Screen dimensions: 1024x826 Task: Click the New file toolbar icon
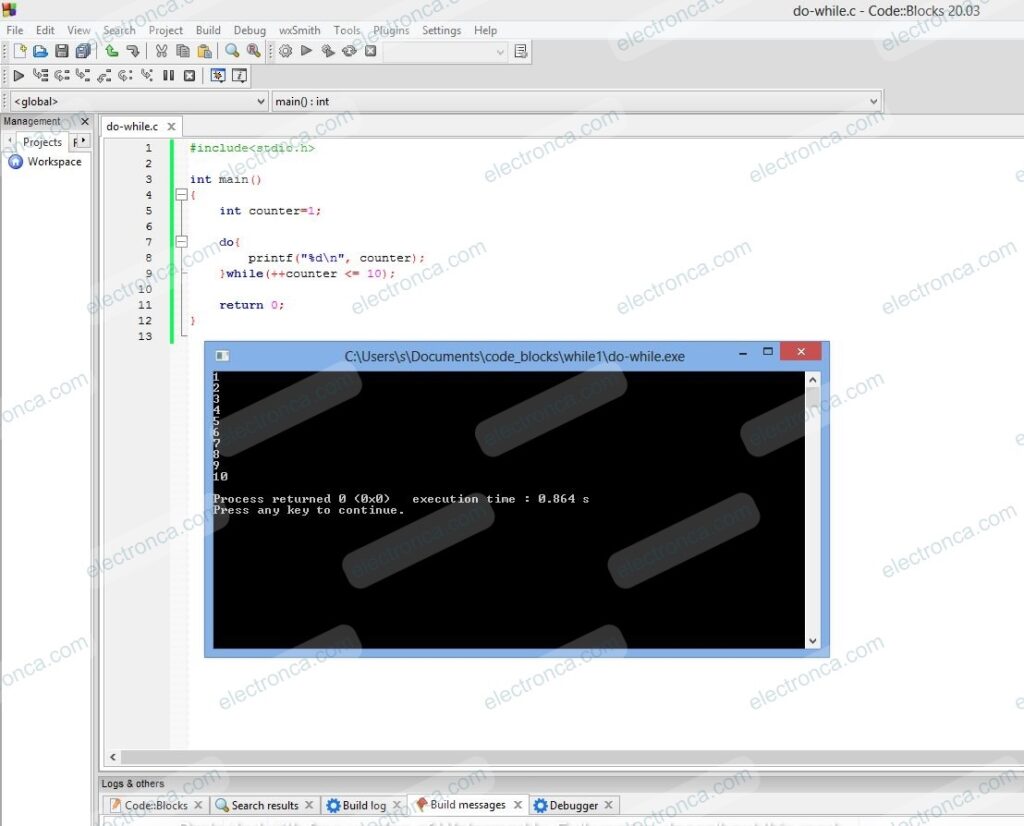click(19, 51)
